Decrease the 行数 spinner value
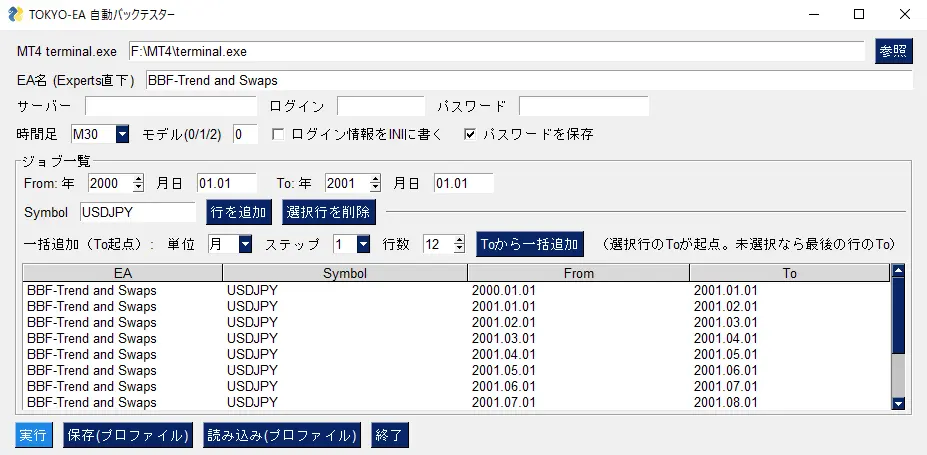The width and height of the screenshot is (927, 455). click(459, 248)
